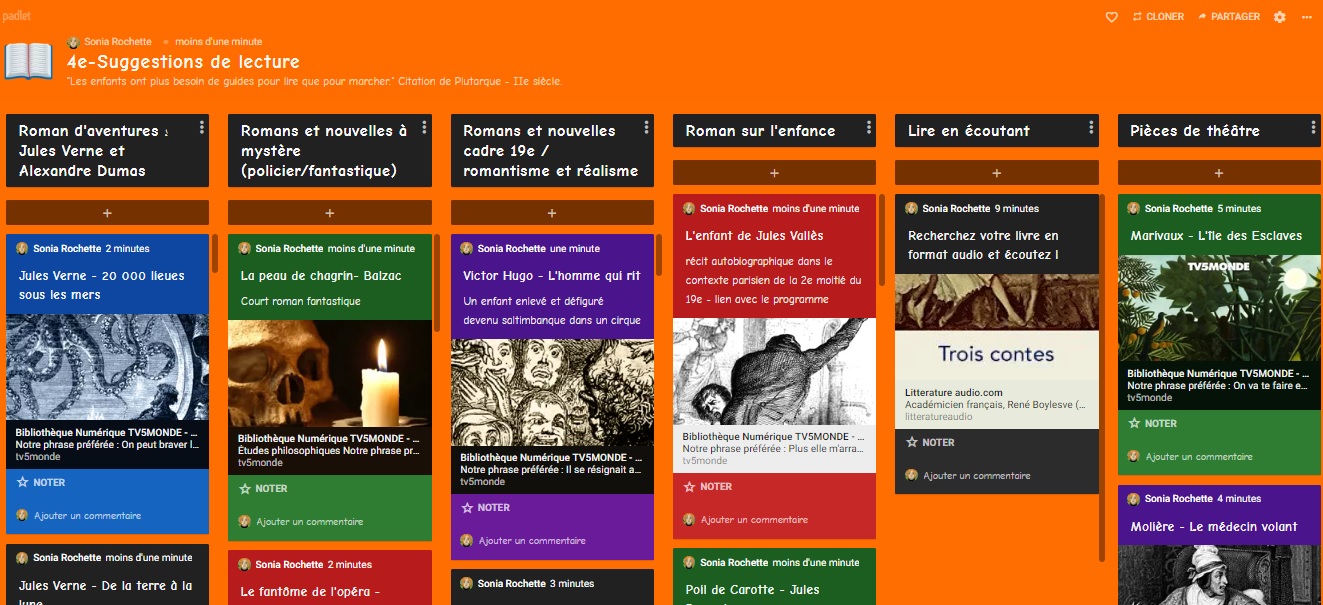1323x605 pixels.
Task: Rate La peau de chagrin with NOTER star
Action: click(x=263, y=488)
